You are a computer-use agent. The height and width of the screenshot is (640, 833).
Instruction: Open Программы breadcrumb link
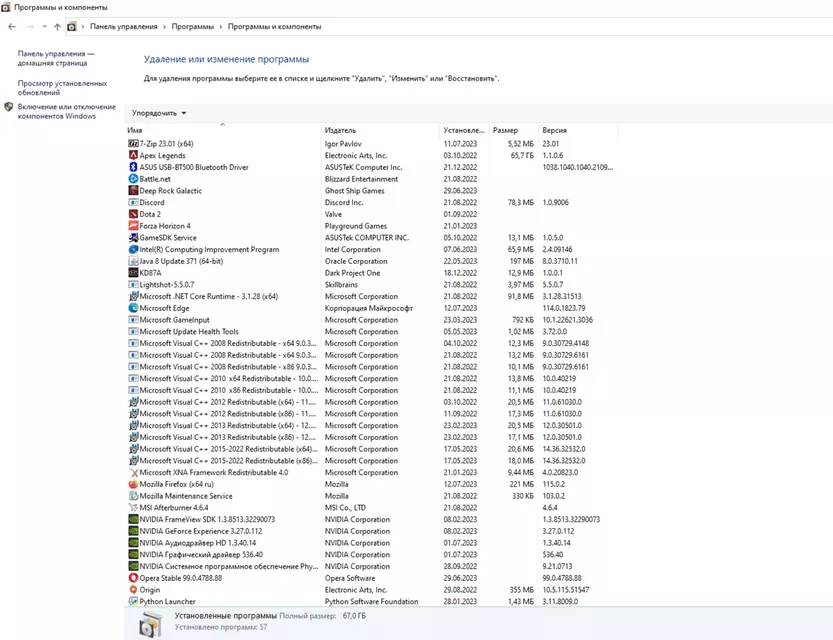[192, 27]
